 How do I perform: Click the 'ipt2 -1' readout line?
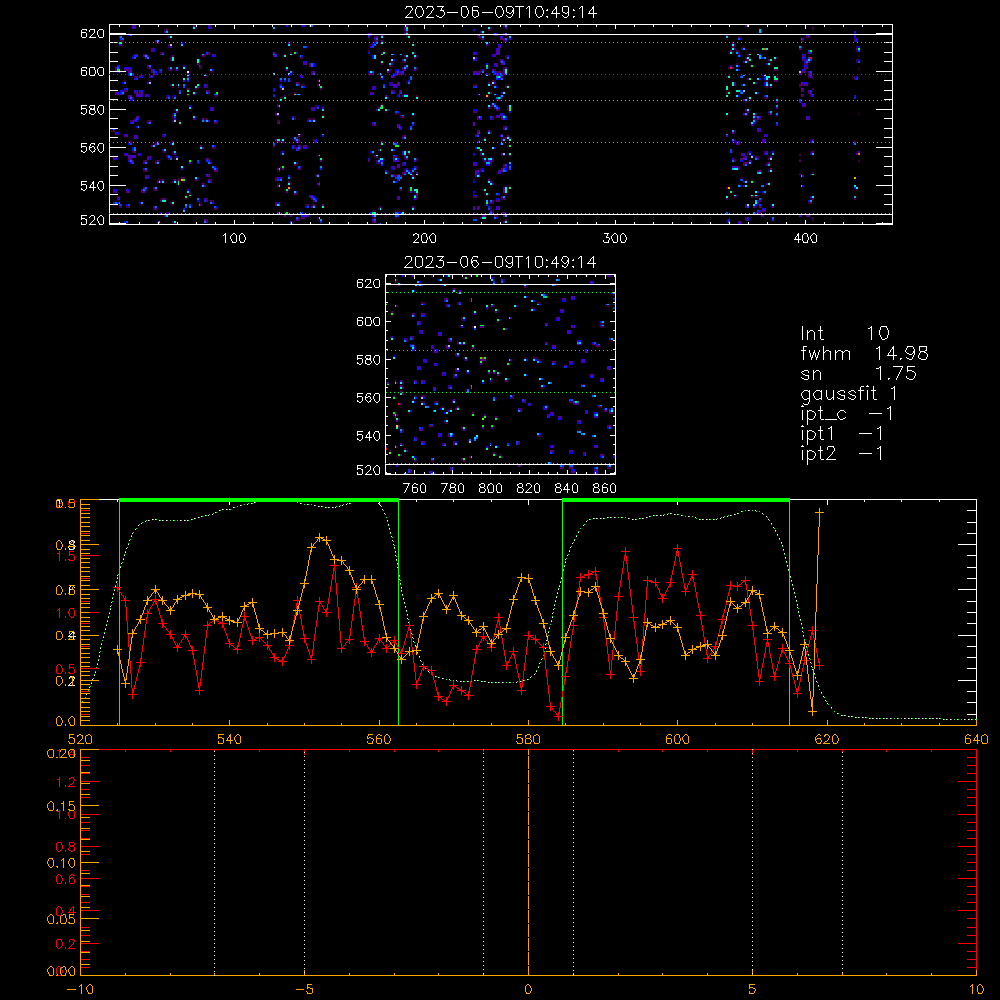pos(842,453)
